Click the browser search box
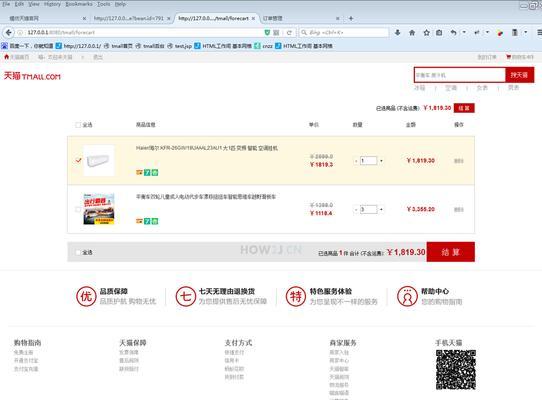 tap(344, 32)
